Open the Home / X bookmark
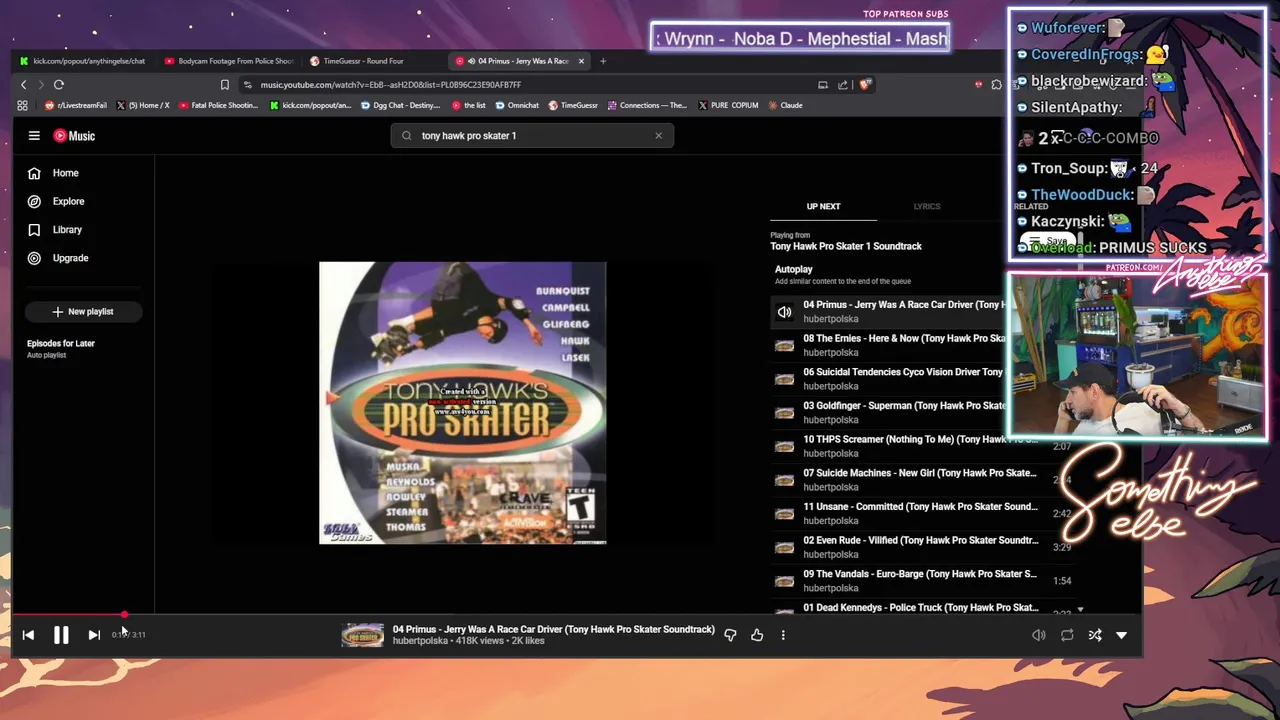This screenshot has width=1280, height=720. point(143,105)
